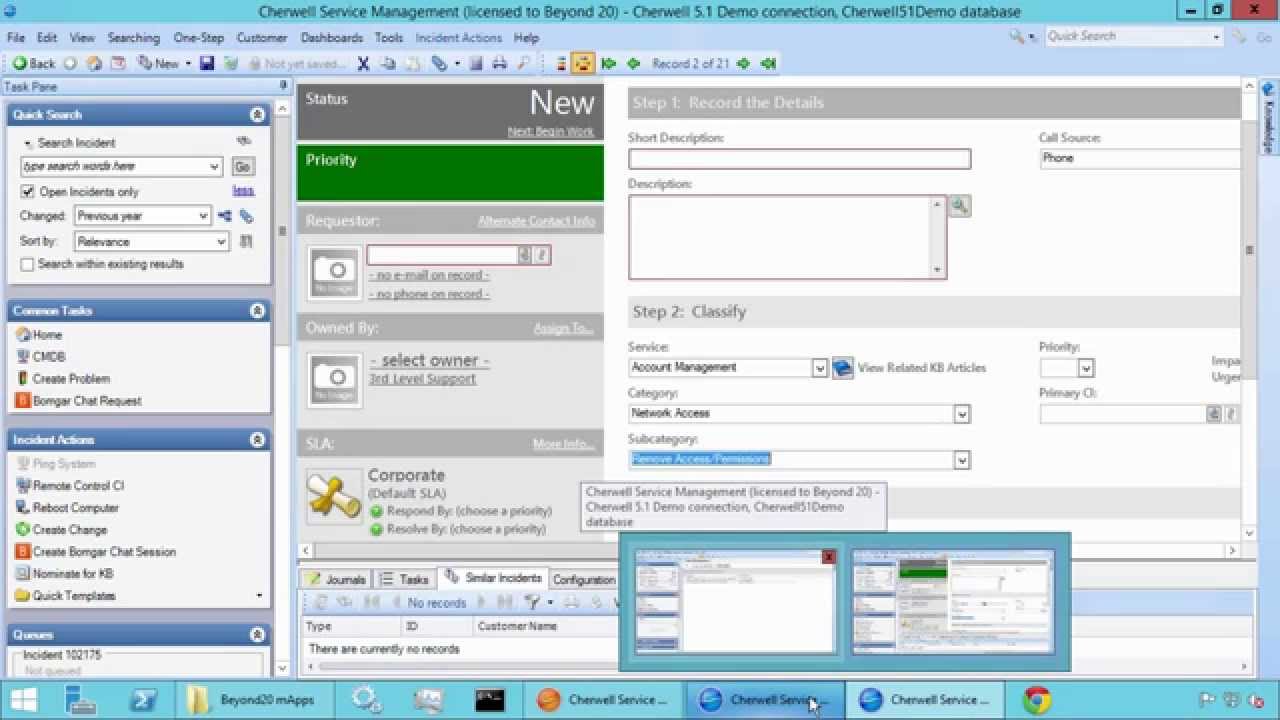Click Remote Control CI action
Screen dimensions: 1280x720
(x=70, y=486)
